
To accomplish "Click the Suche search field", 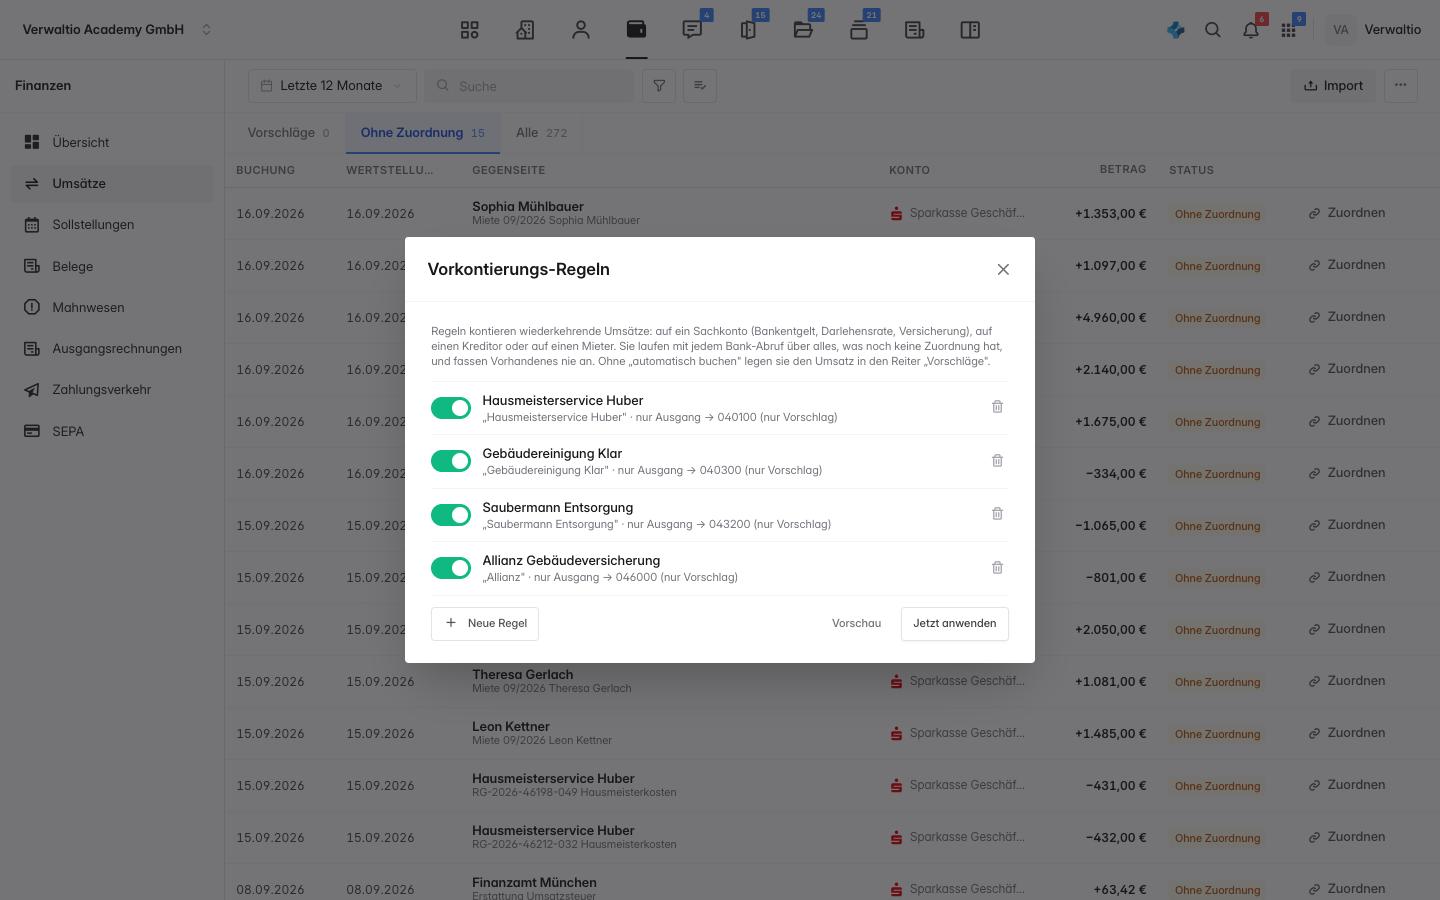I will pyautogui.click(x=529, y=86).
